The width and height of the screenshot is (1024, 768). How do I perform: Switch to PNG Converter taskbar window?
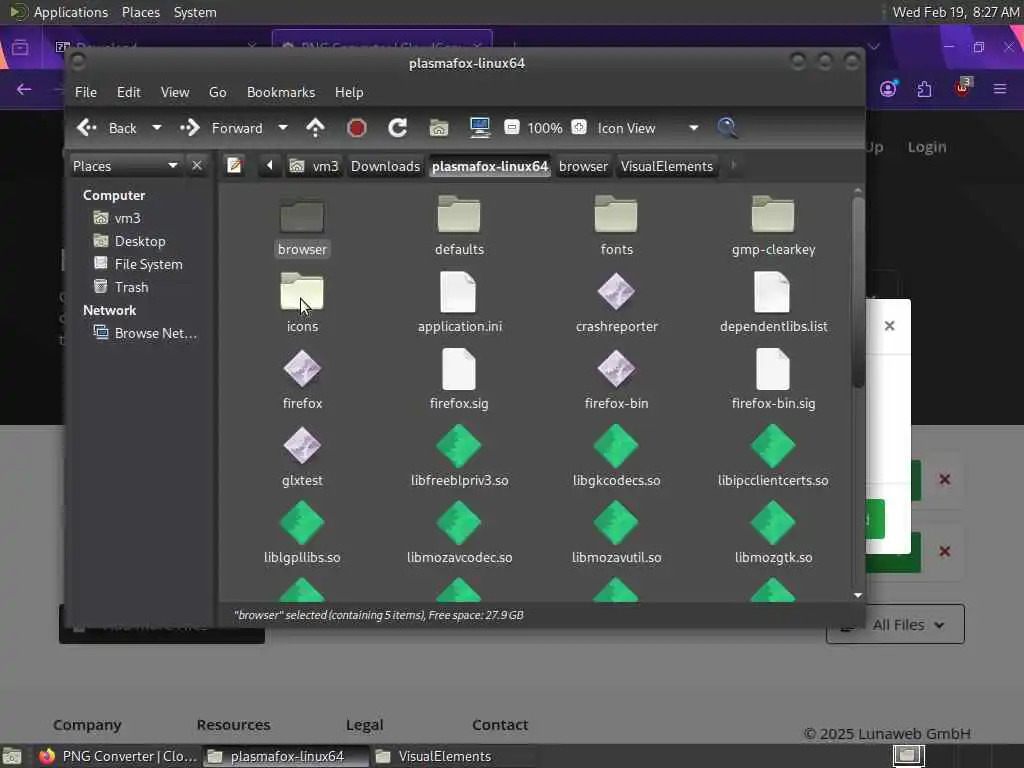(118, 756)
